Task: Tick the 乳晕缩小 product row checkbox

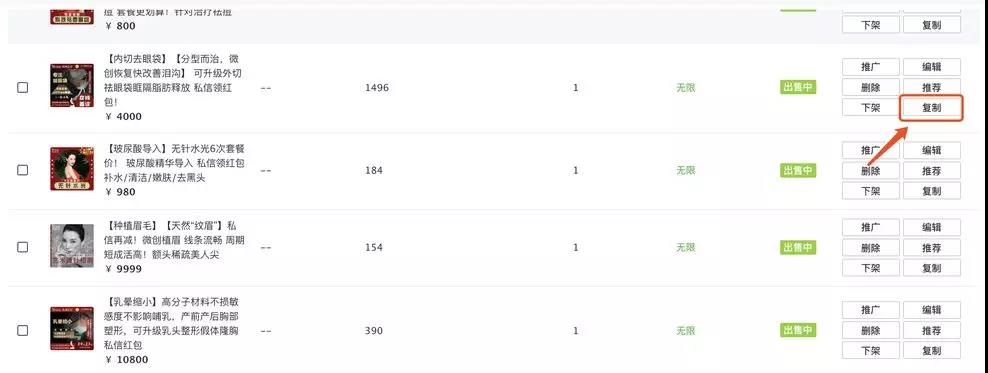Action: point(23,330)
